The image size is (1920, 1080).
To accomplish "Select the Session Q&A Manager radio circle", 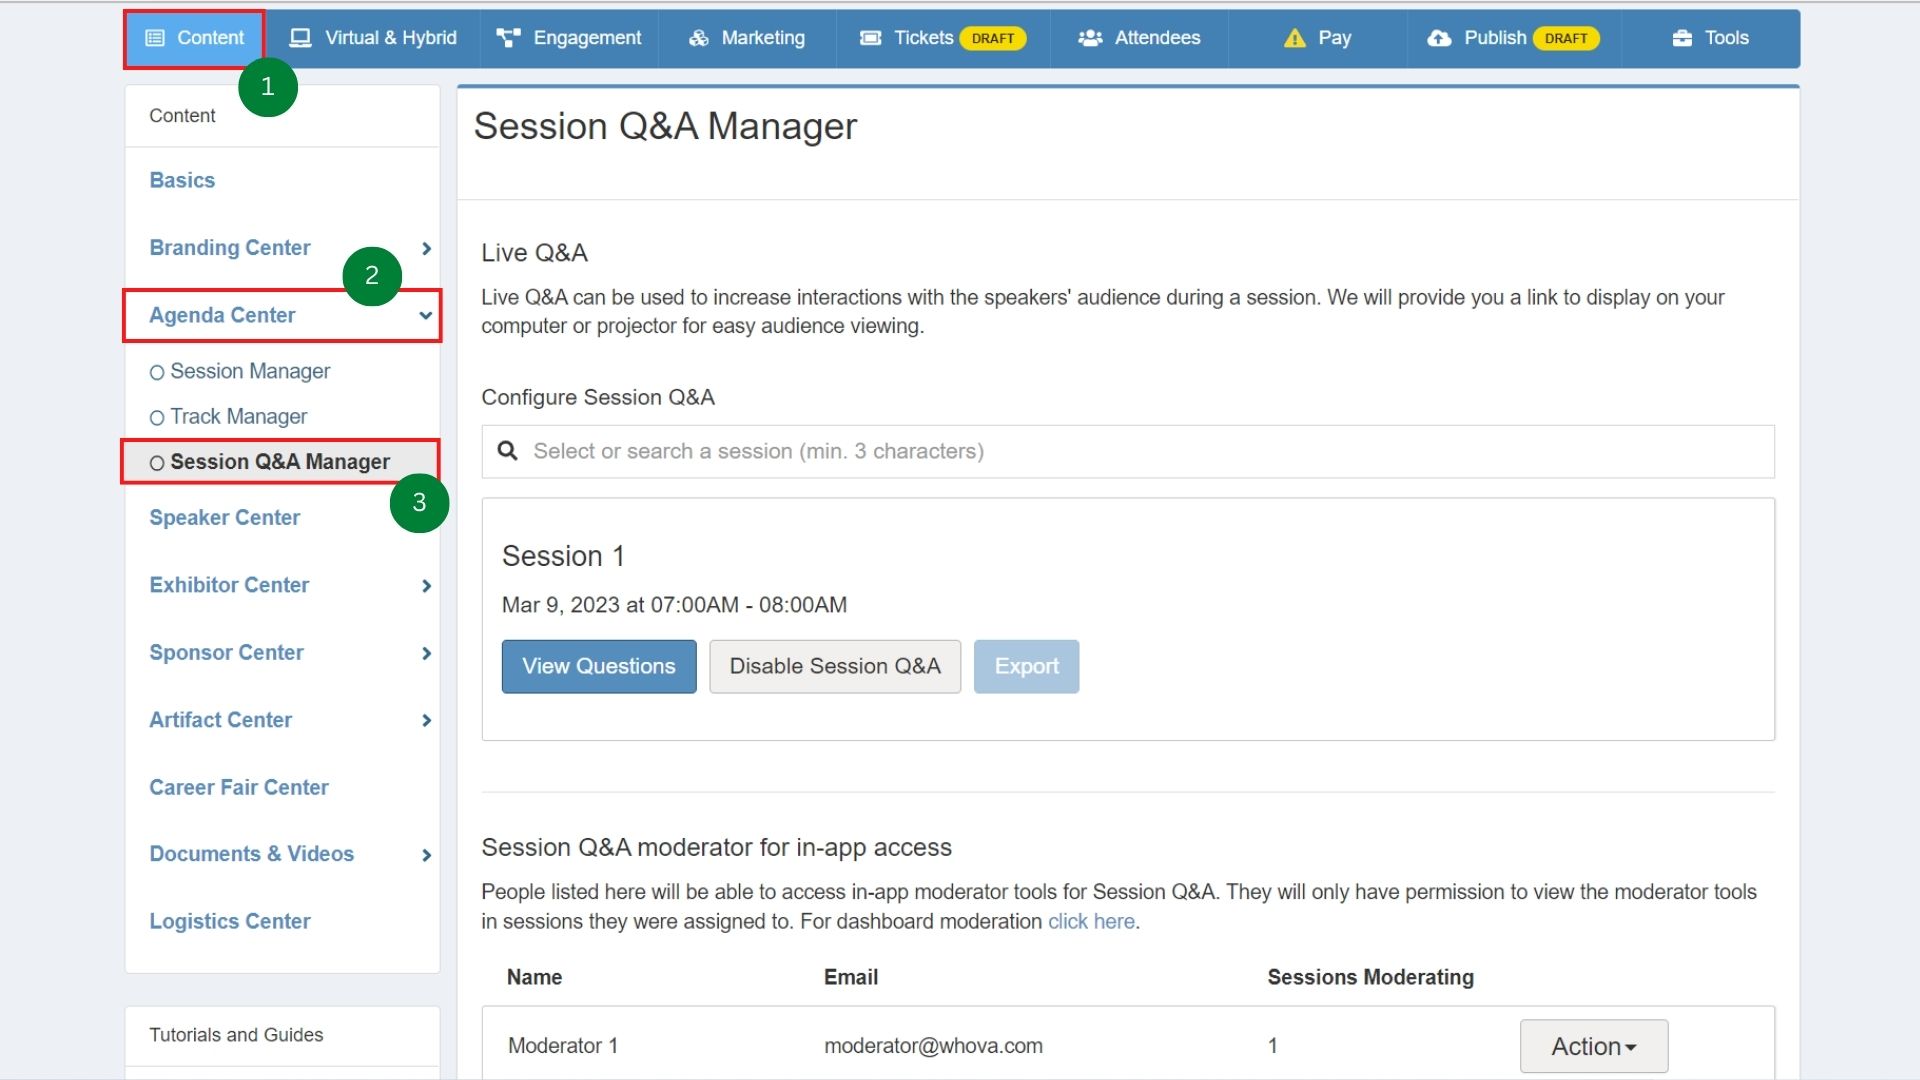I will 157,463.
